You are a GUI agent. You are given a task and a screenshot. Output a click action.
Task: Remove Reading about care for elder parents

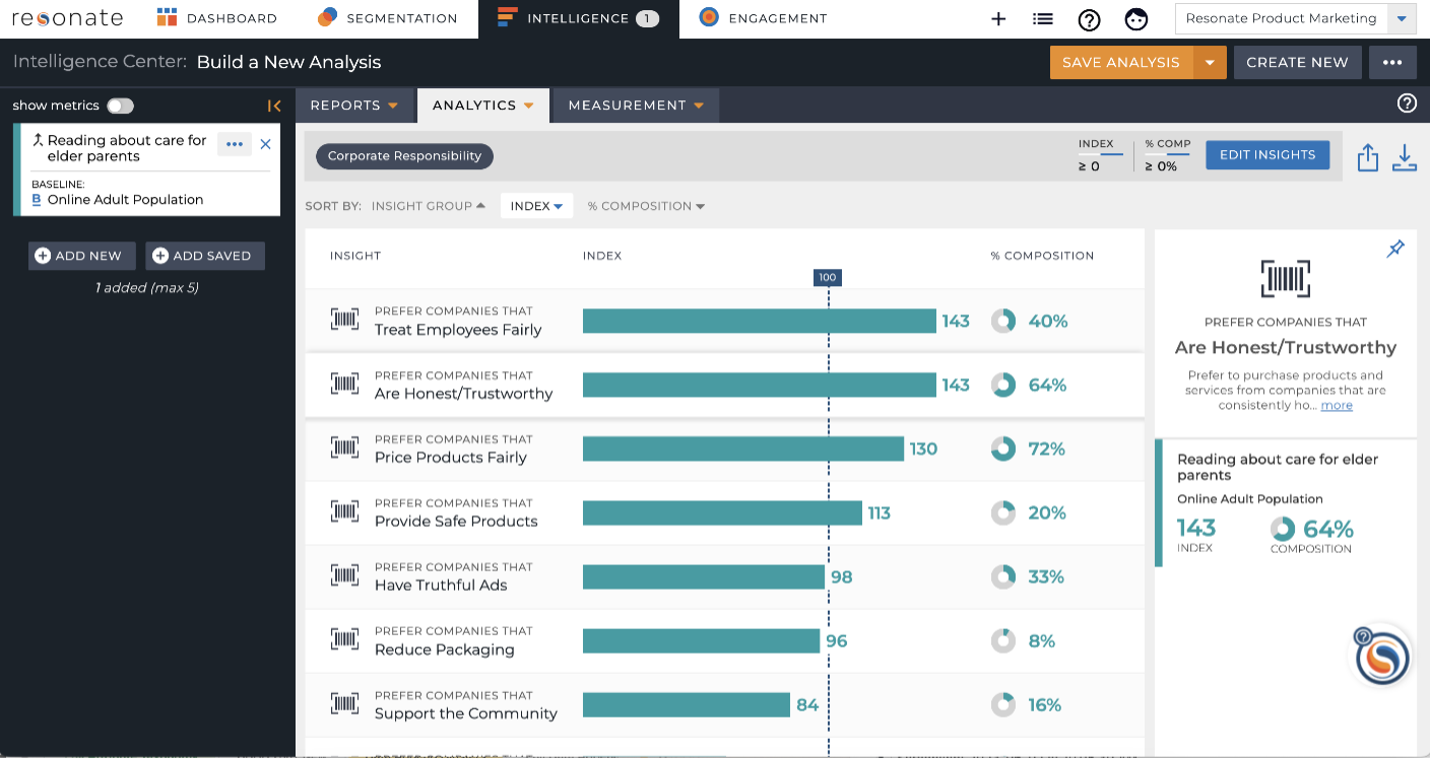click(x=265, y=144)
